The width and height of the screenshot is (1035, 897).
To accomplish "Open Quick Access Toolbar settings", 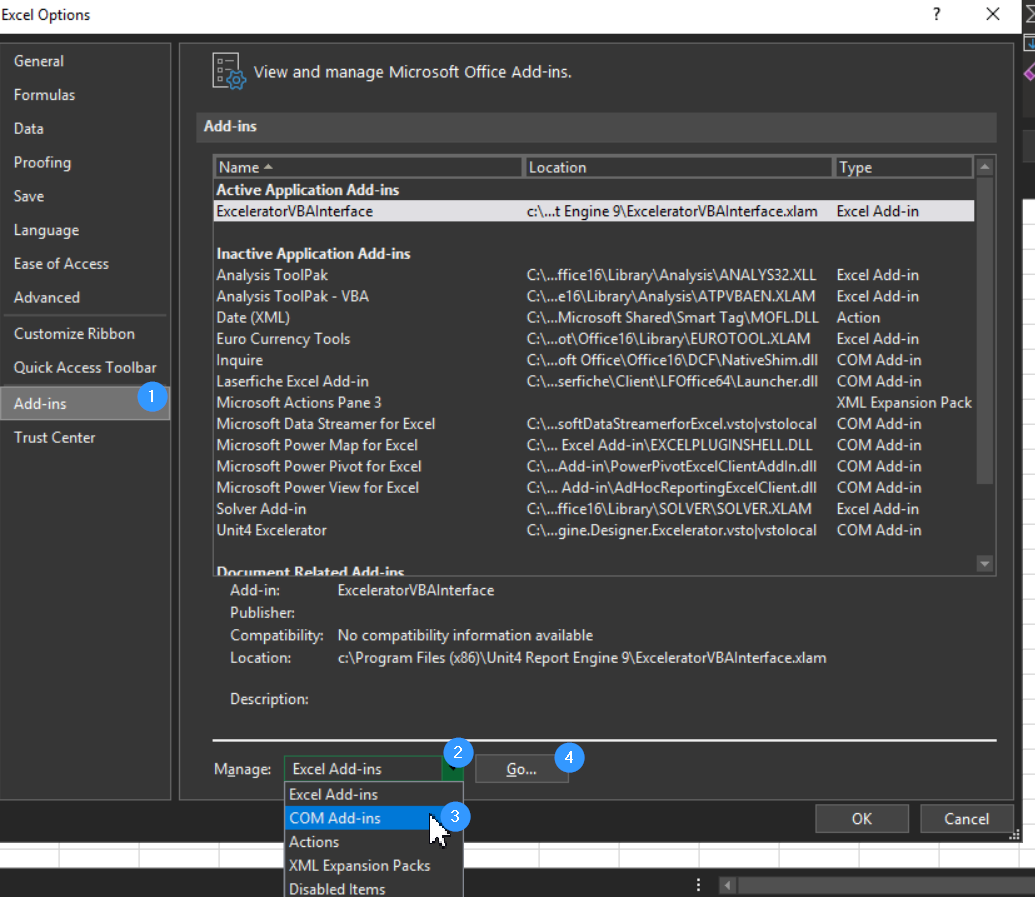I will pos(85,368).
